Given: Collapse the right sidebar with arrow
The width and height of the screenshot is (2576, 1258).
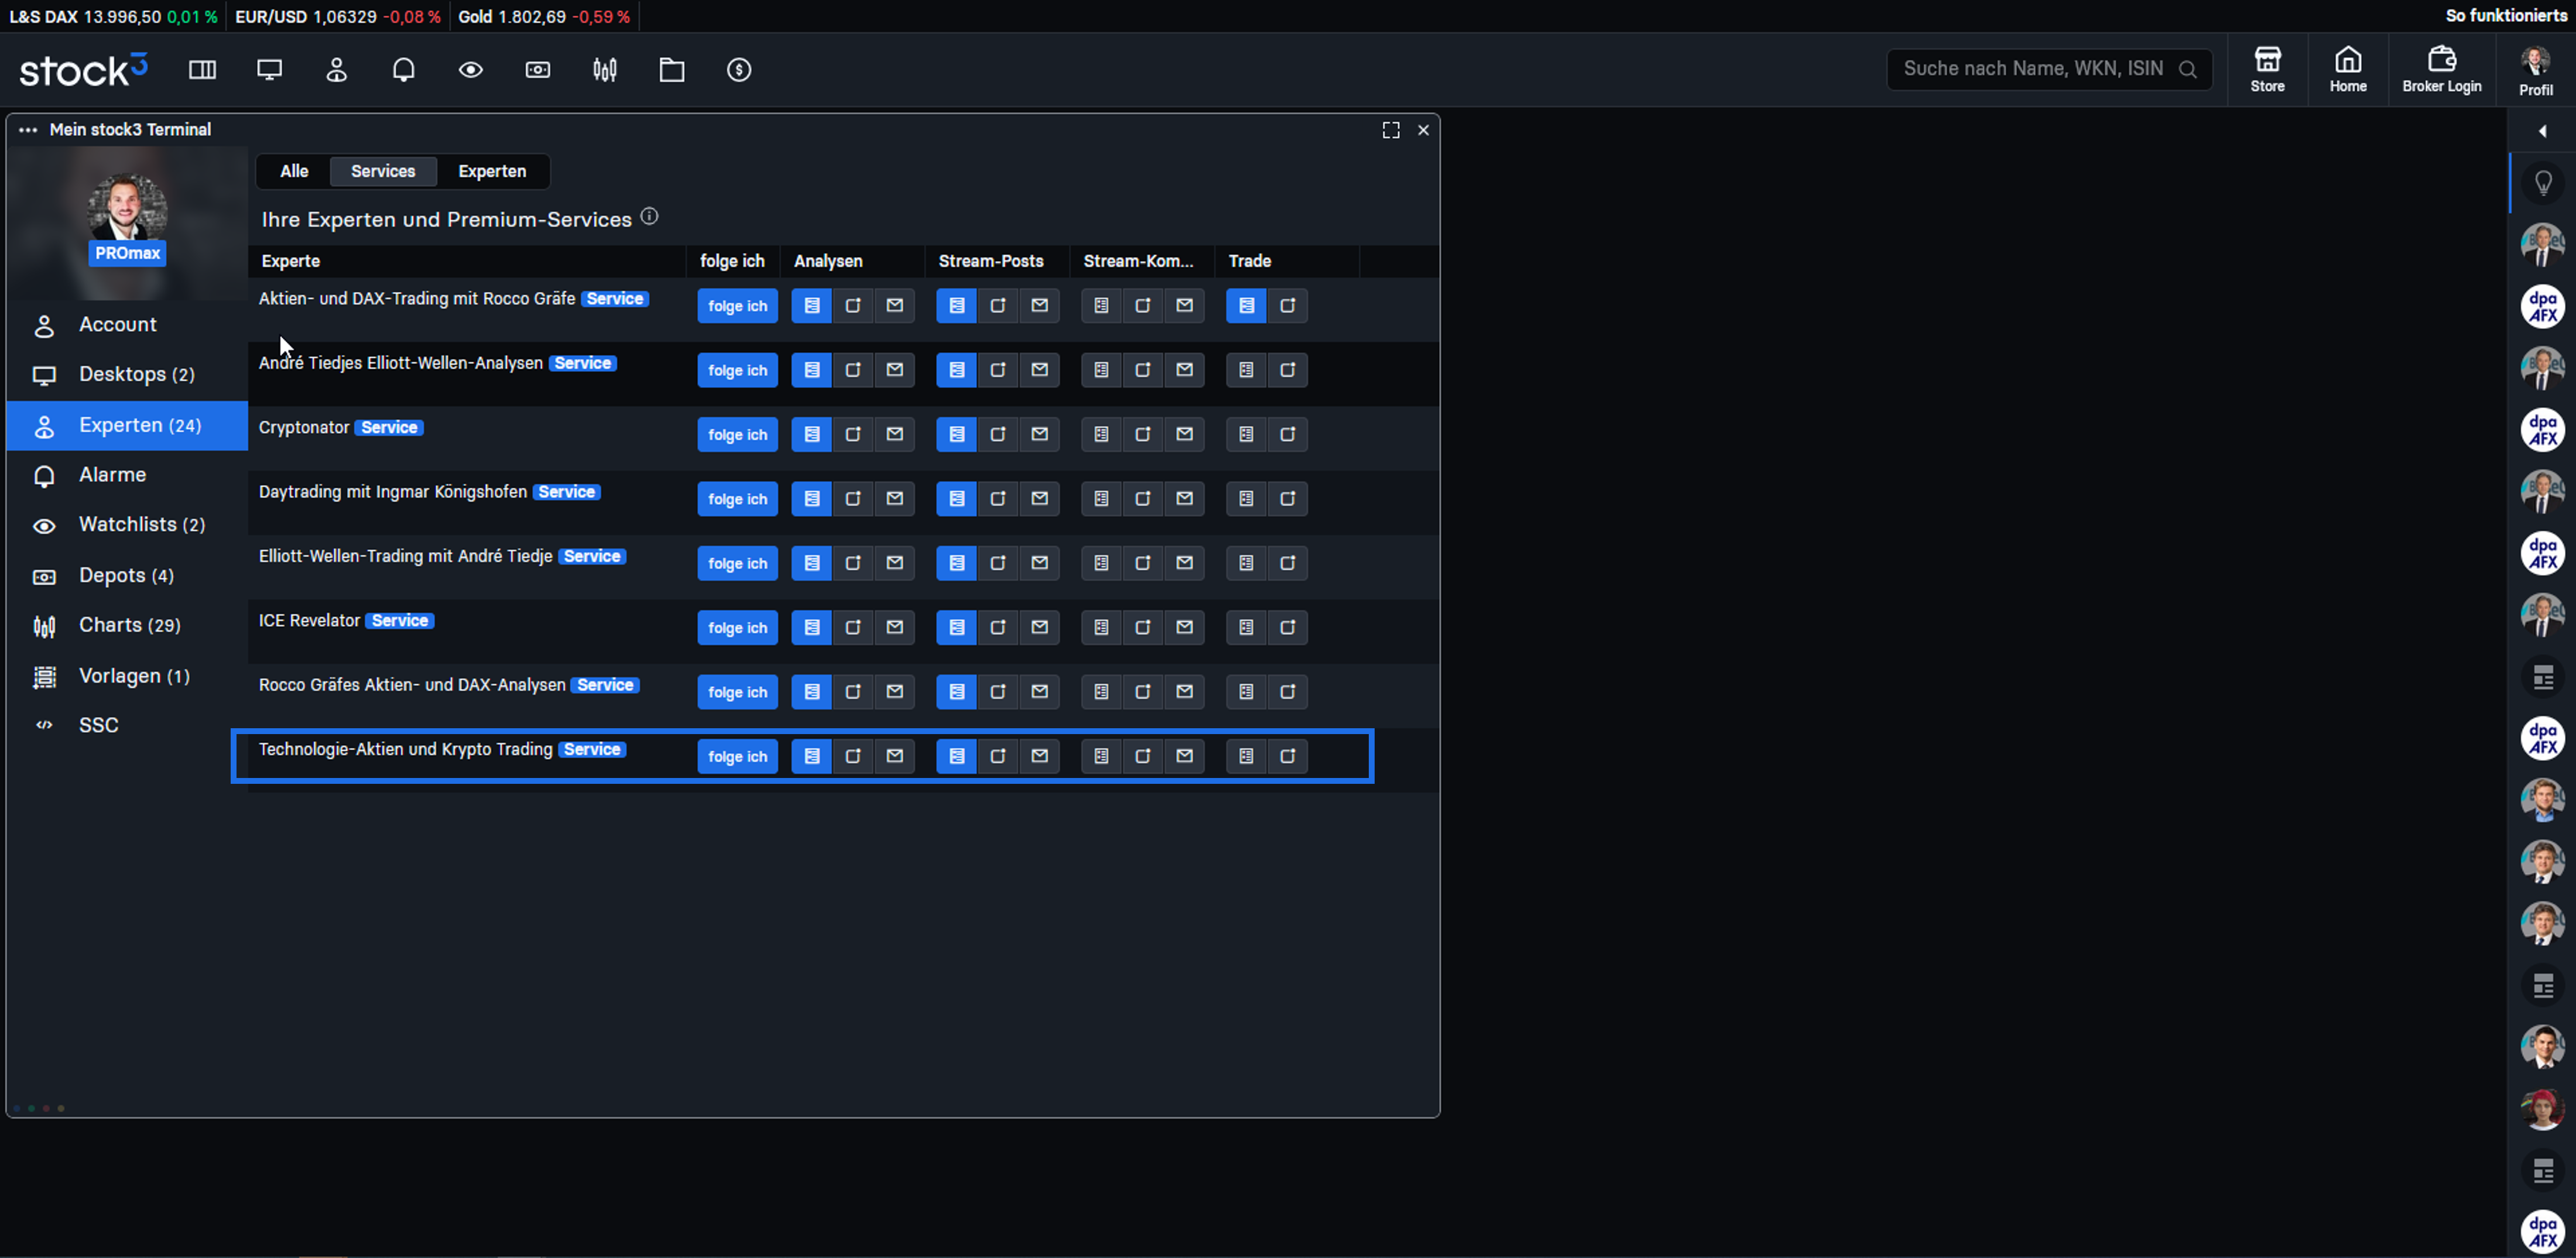Looking at the screenshot, I should coord(2542,131).
